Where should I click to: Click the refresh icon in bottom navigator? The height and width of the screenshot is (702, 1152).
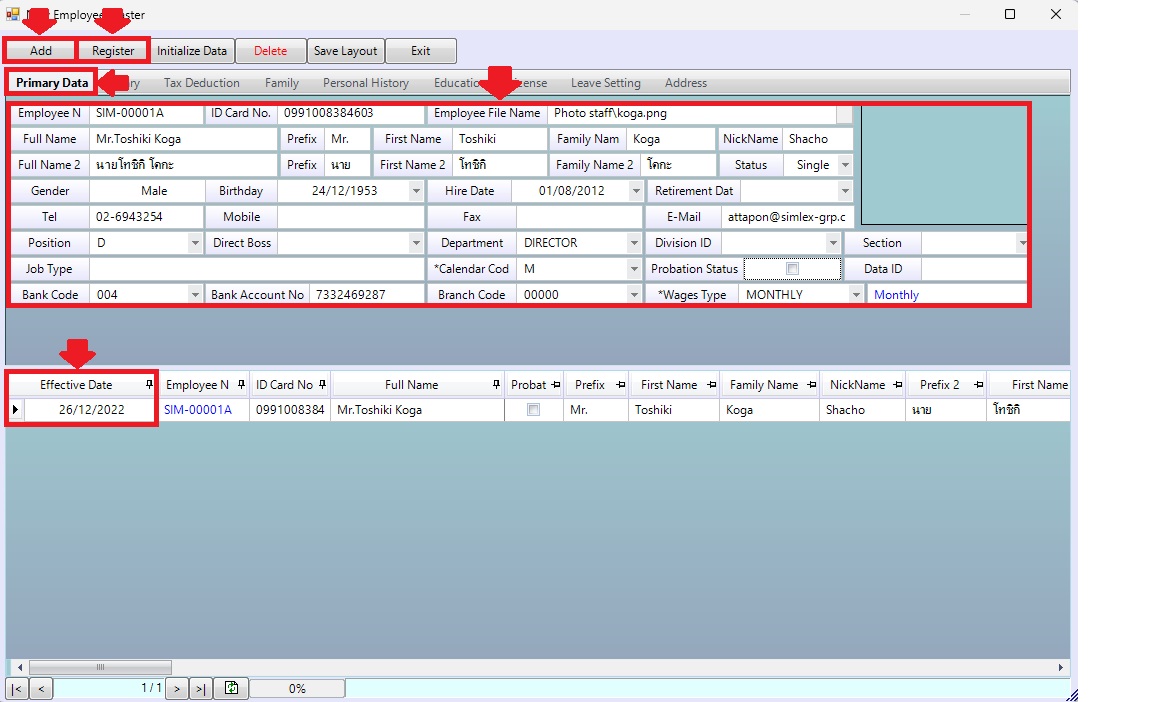pos(231,688)
